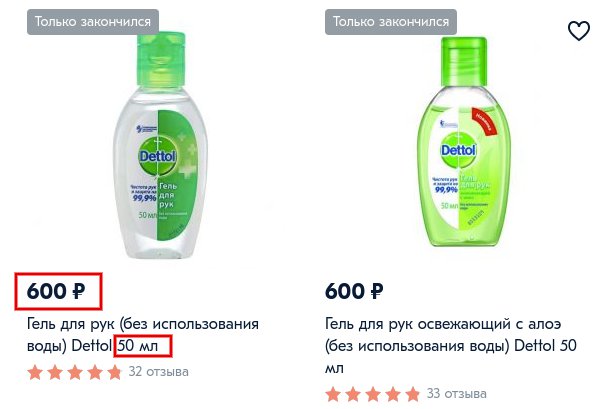View the 32 отзыва reviews
598x409 pixels.
point(158,372)
